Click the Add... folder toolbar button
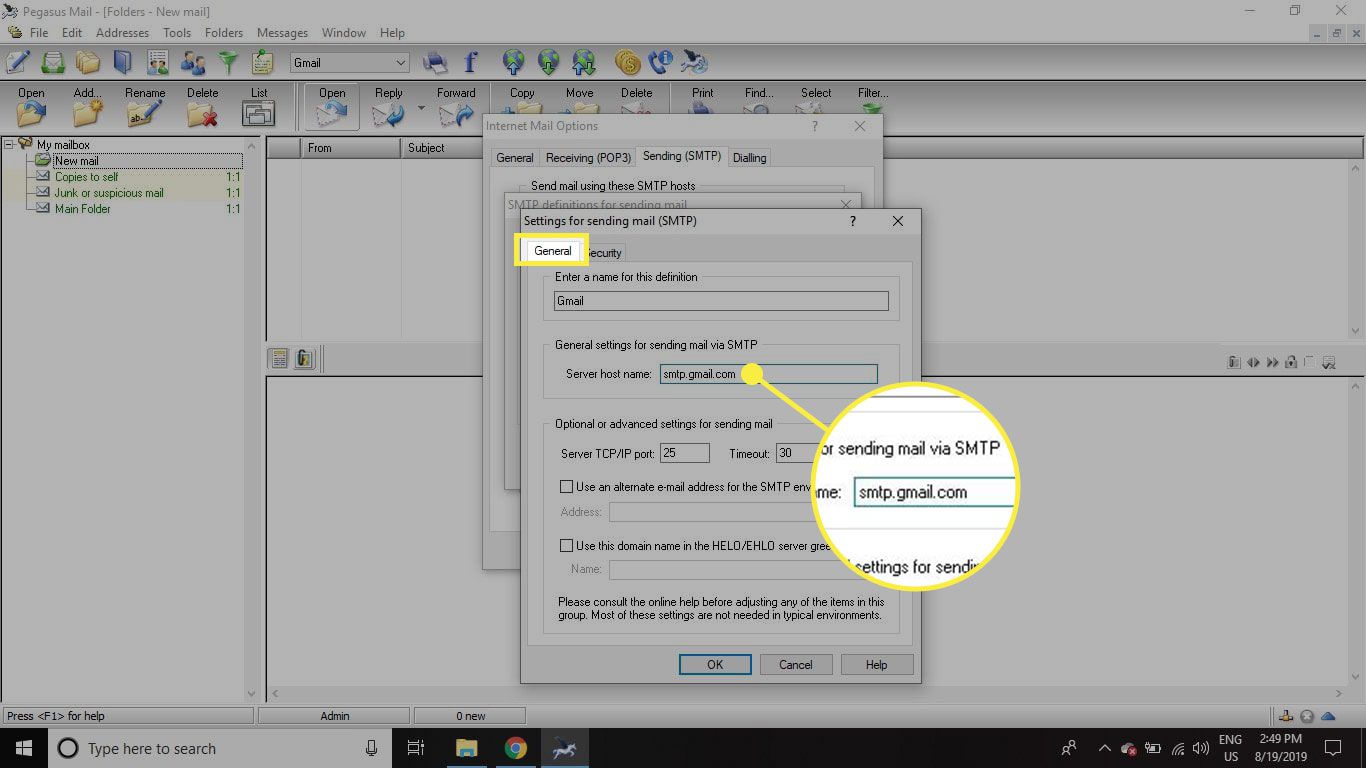This screenshot has width=1366, height=768. point(88,107)
